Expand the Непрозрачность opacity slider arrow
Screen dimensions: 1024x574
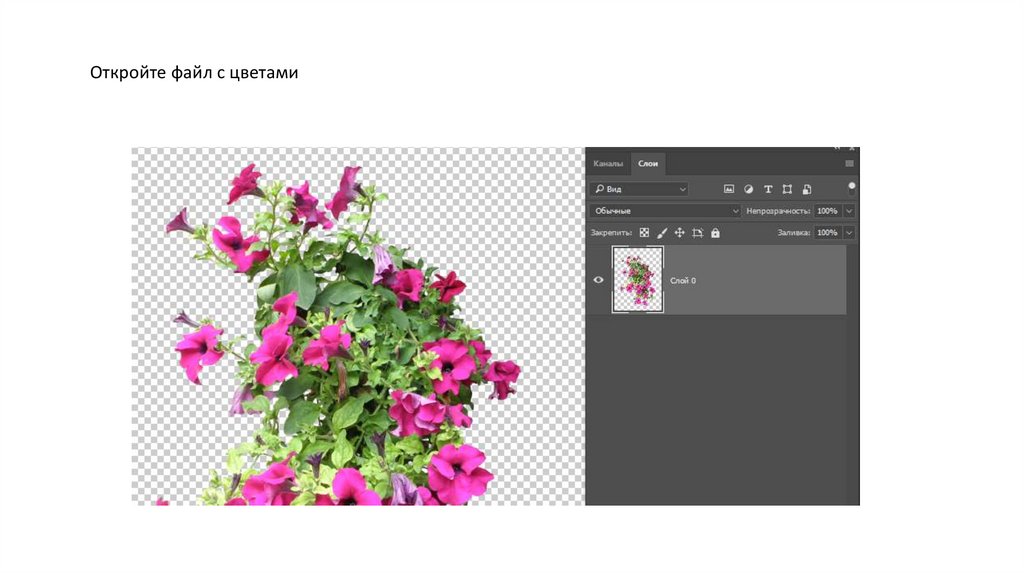(850, 211)
